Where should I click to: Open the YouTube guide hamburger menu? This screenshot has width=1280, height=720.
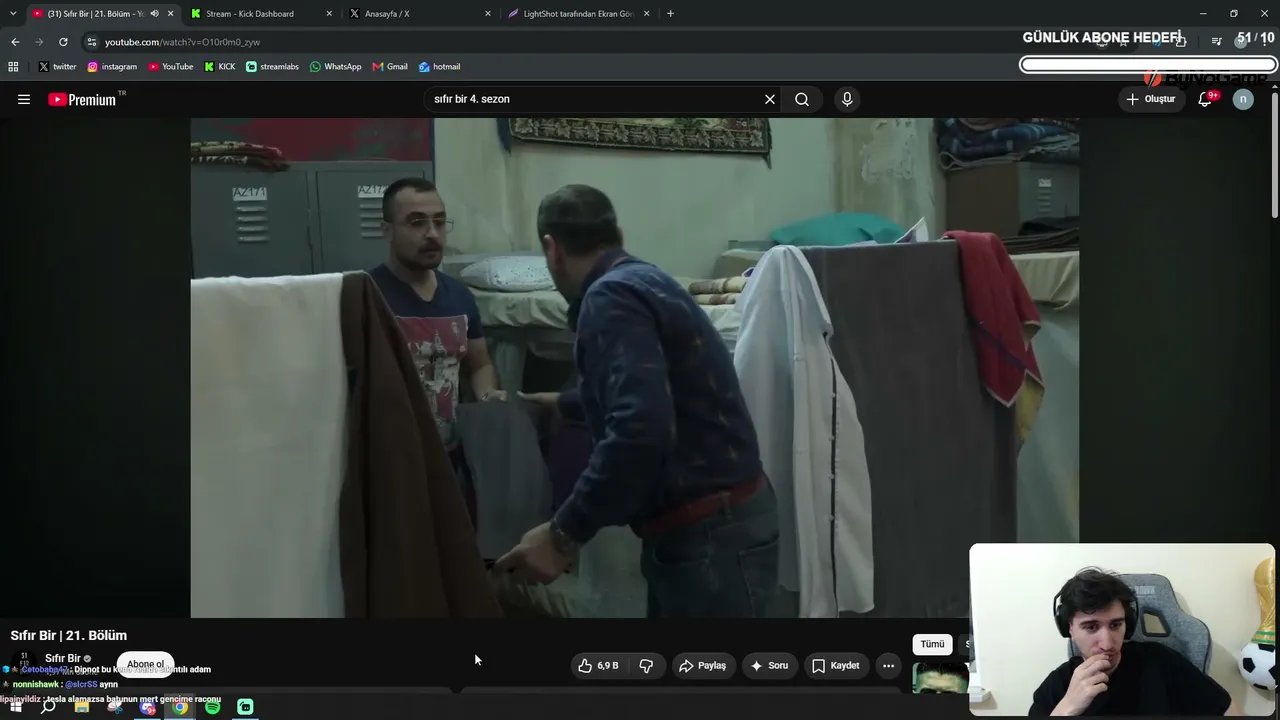pos(24,99)
